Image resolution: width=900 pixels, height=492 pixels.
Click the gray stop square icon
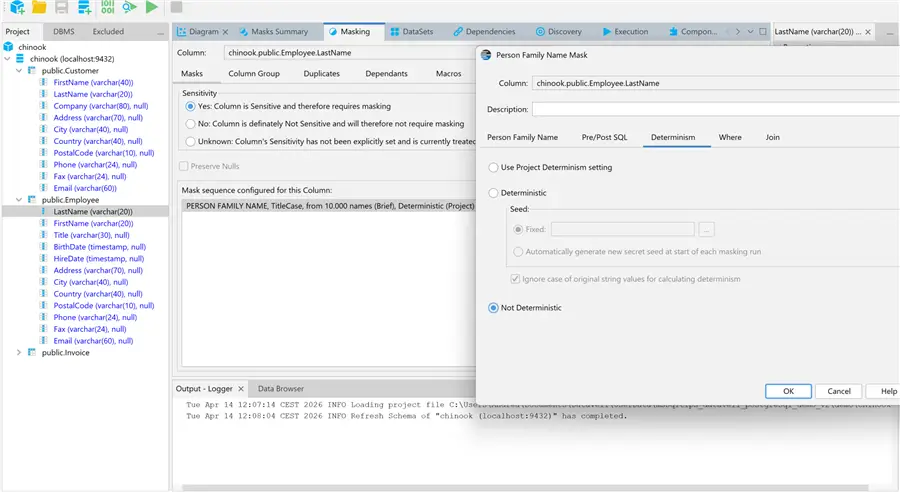click(176, 7)
